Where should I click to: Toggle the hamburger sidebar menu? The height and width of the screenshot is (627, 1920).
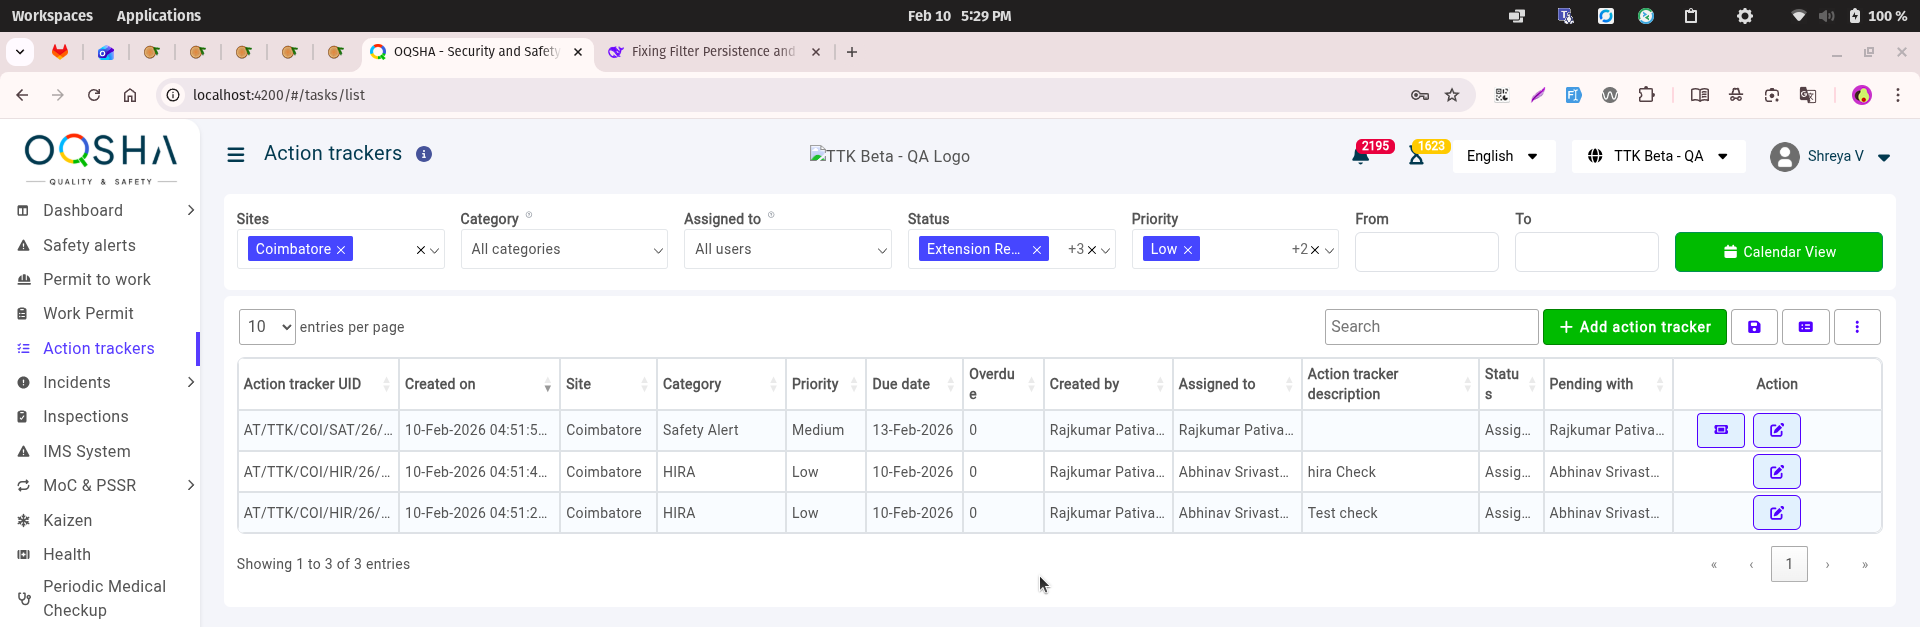[x=236, y=155]
